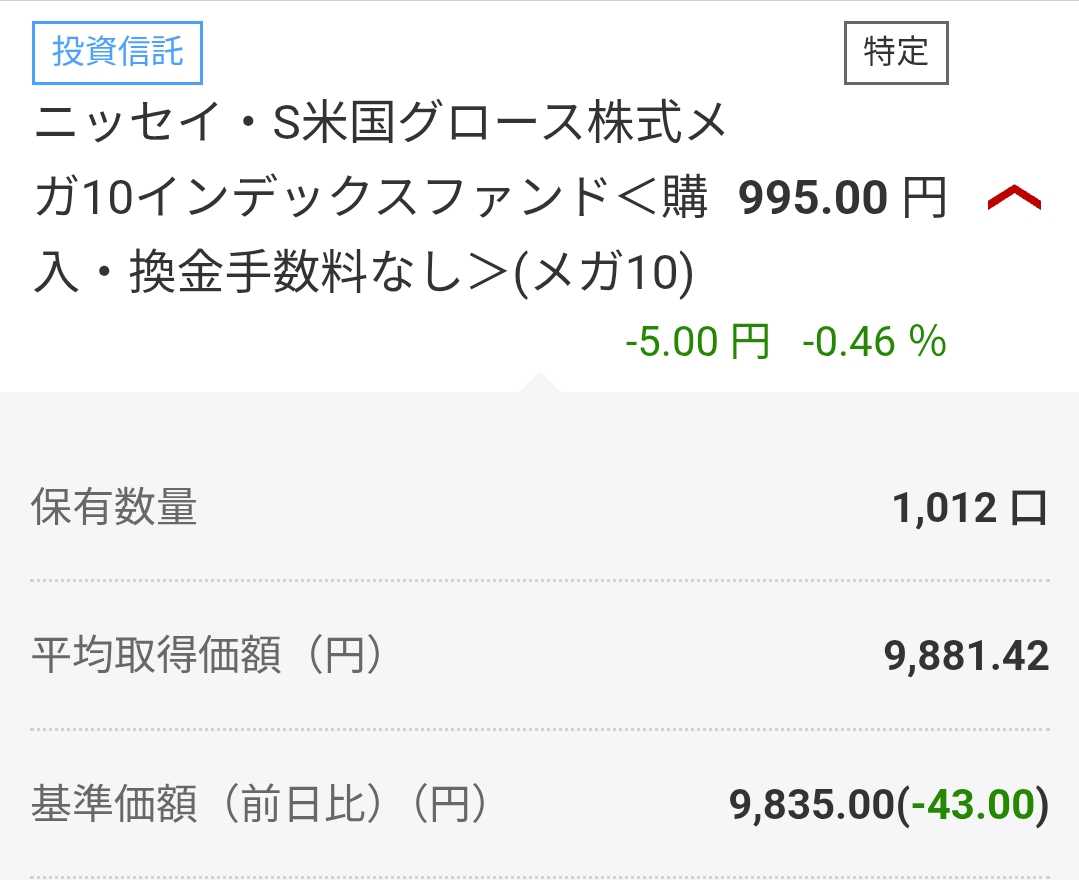Select the 基準価額(前日比)(円) row label
The height and width of the screenshot is (880, 1079).
click(259, 804)
